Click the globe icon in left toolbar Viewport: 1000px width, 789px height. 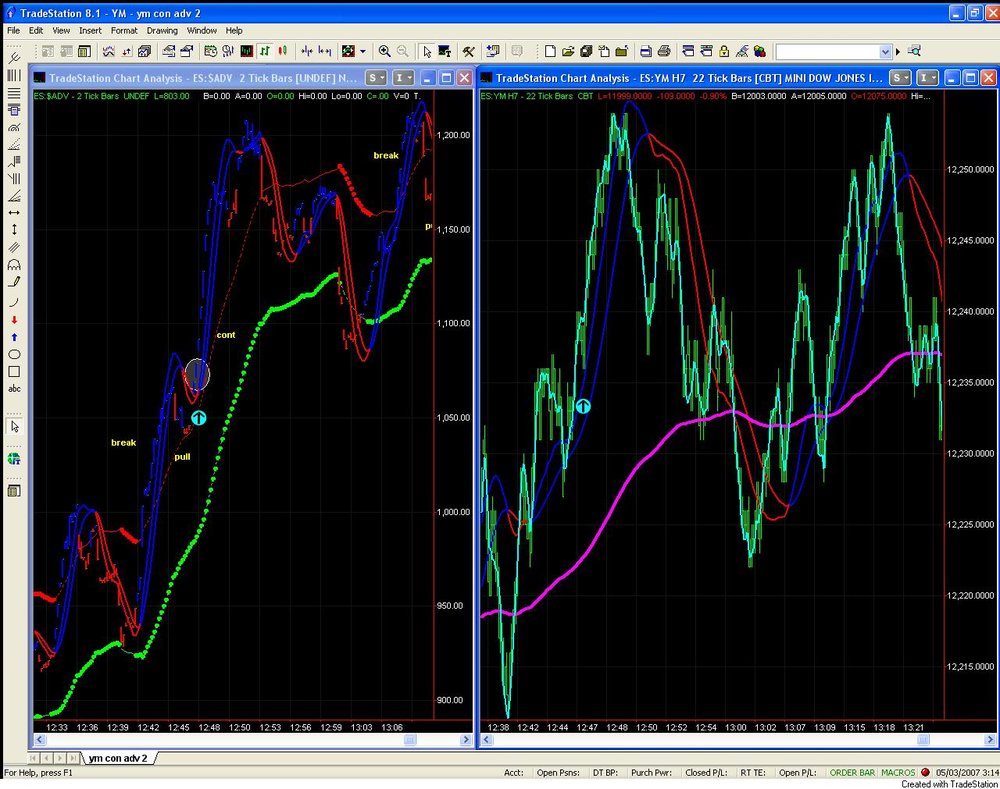coord(14,459)
